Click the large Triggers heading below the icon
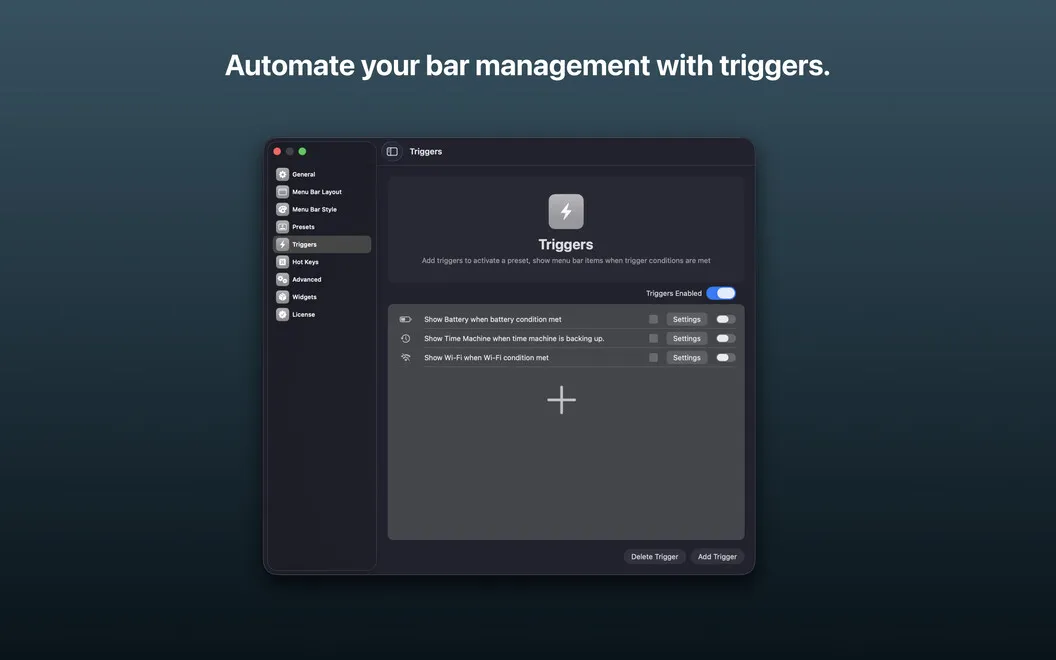This screenshot has height=660, width=1056. (x=566, y=244)
